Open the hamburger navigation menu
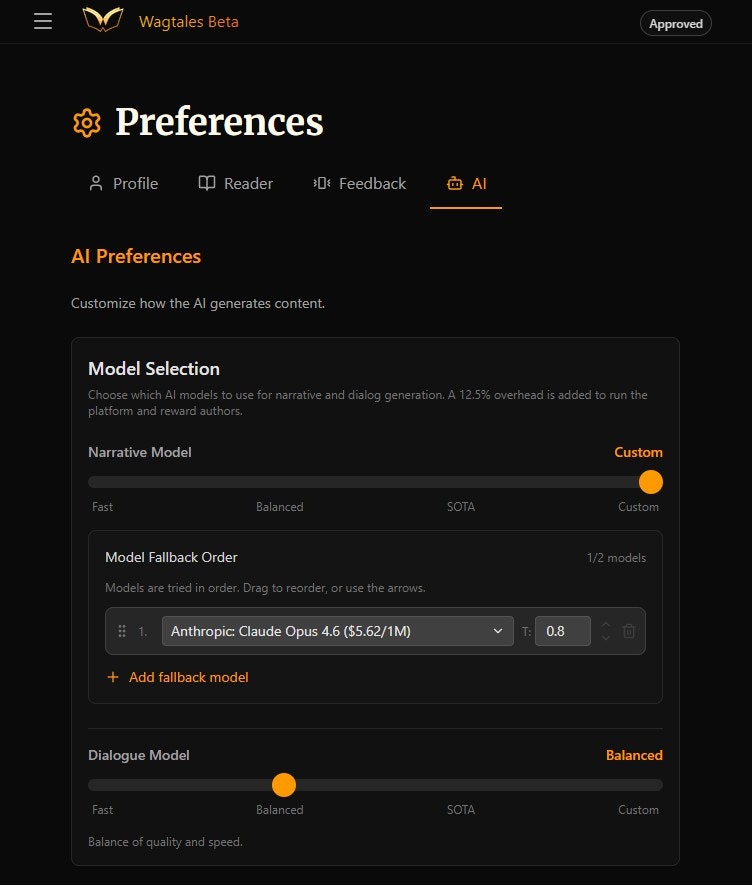Image resolution: width=752 pixels, height=885 pixels. pos(42,21)
